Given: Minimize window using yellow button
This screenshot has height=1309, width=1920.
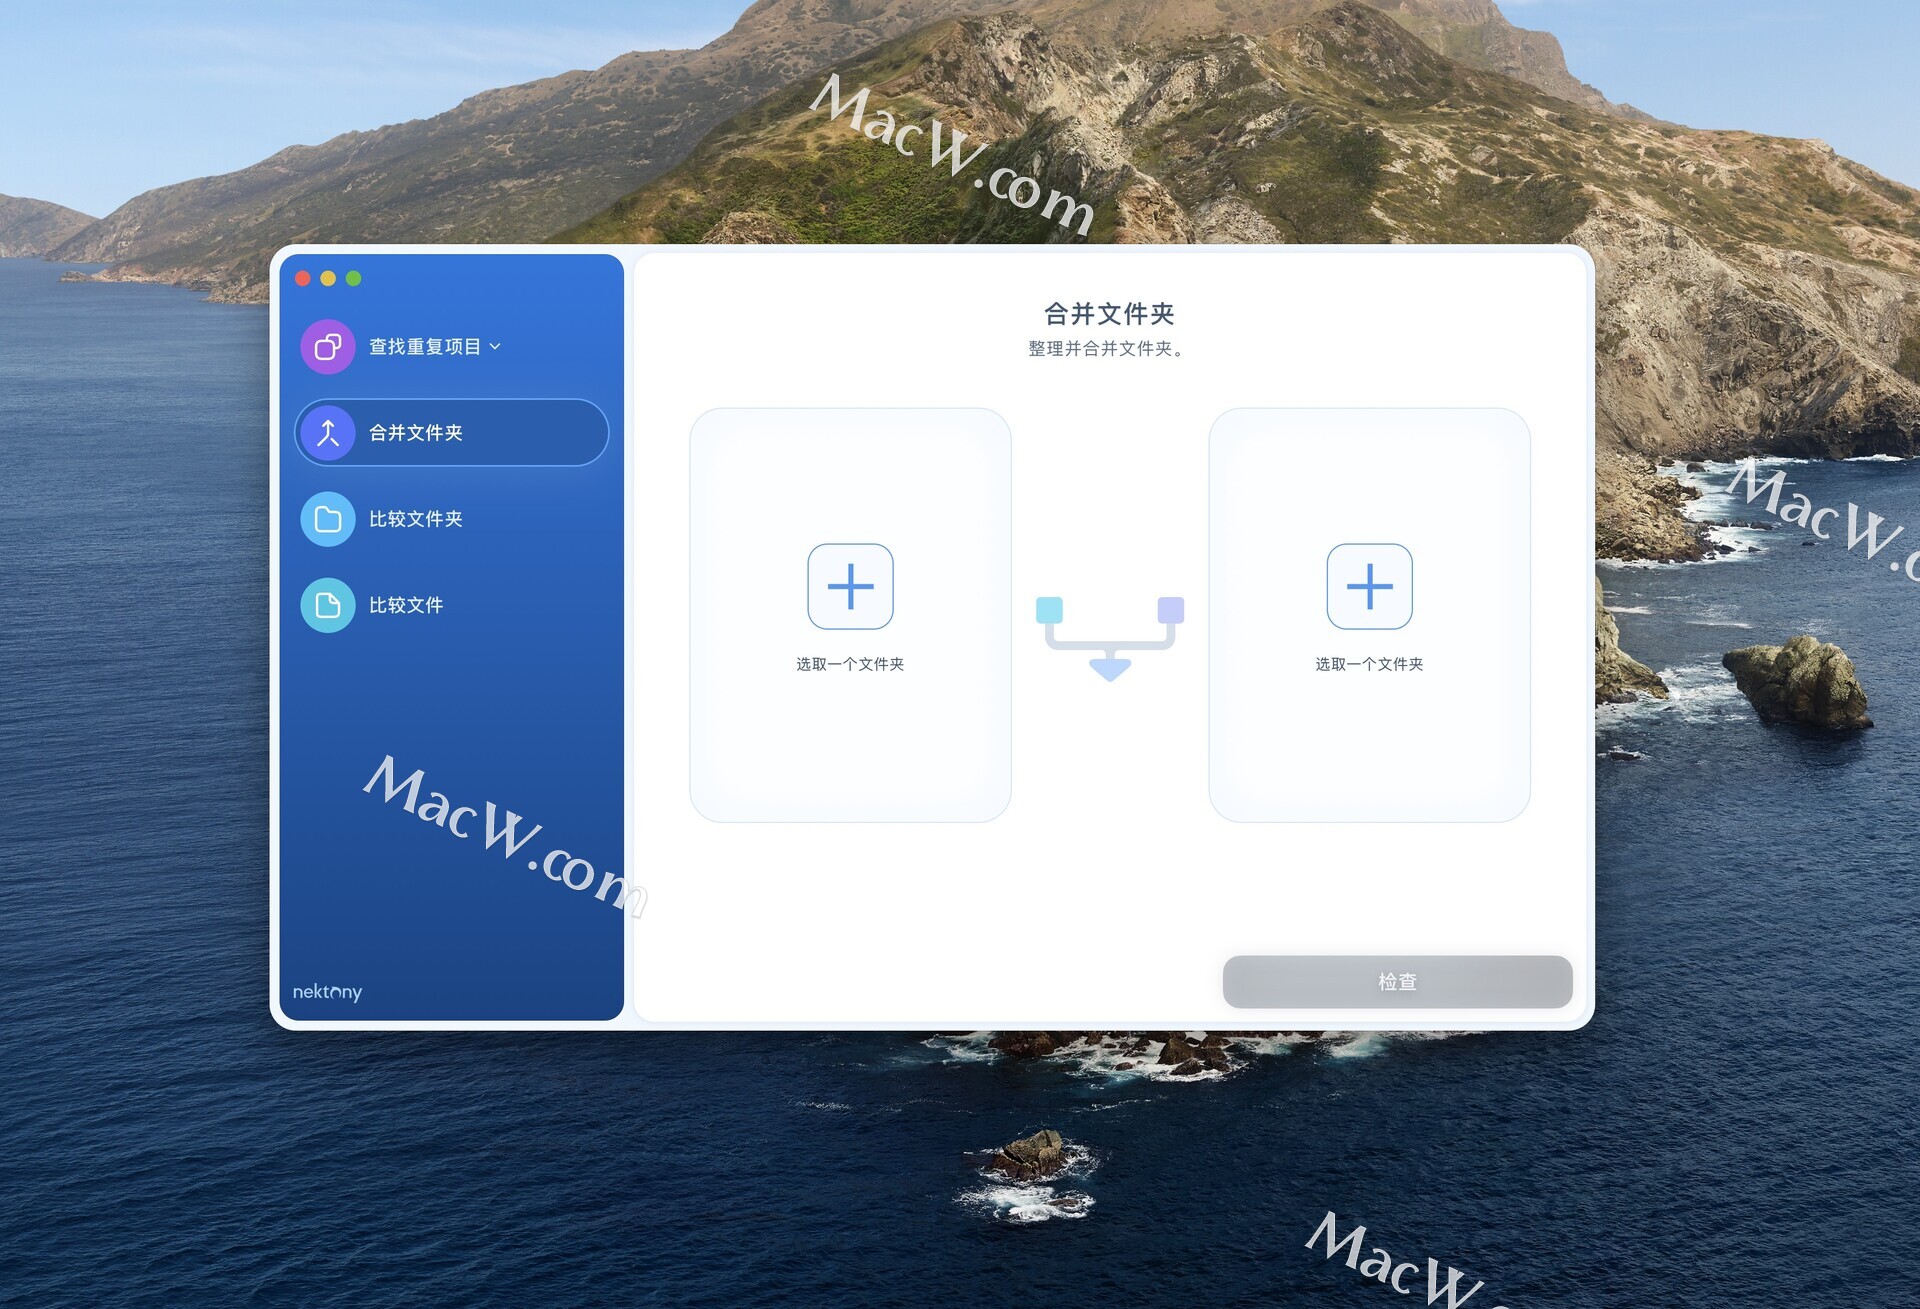Looking at the screenshot, I should pyautogui.click(x=328, y=279).
